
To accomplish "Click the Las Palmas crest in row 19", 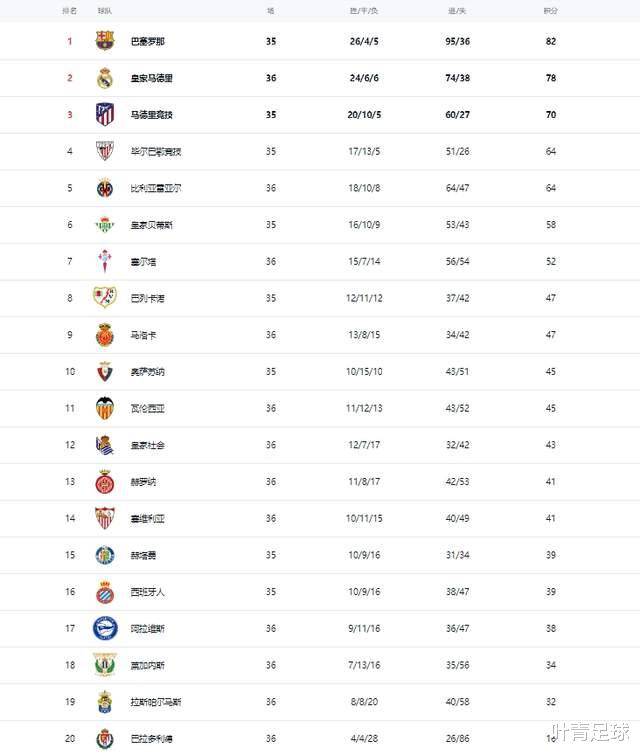I will [x=105, y=702].
